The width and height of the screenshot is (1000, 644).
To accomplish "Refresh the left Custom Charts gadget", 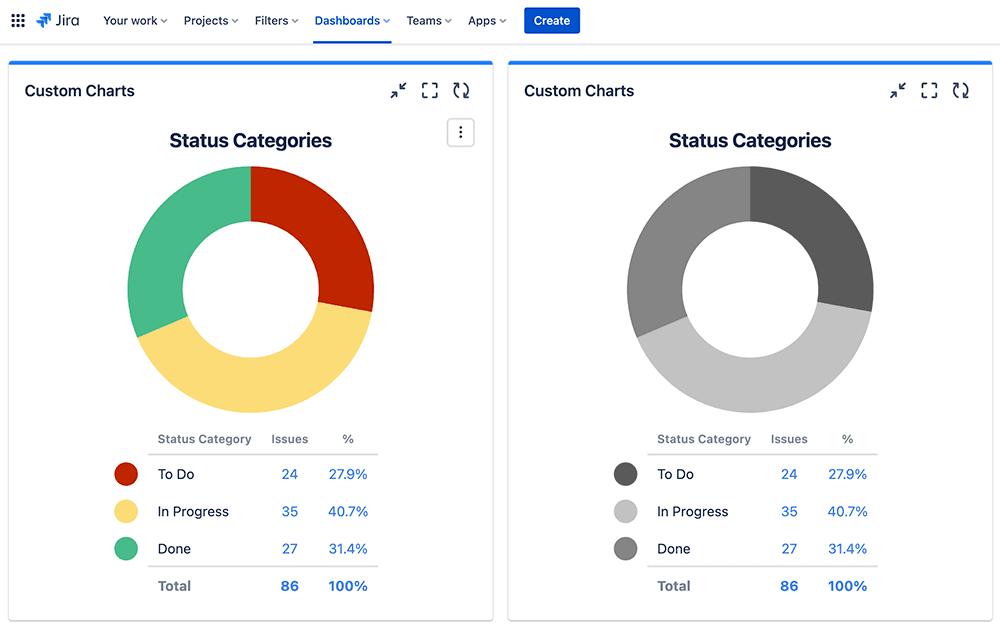I will click(x=461, y=91).
